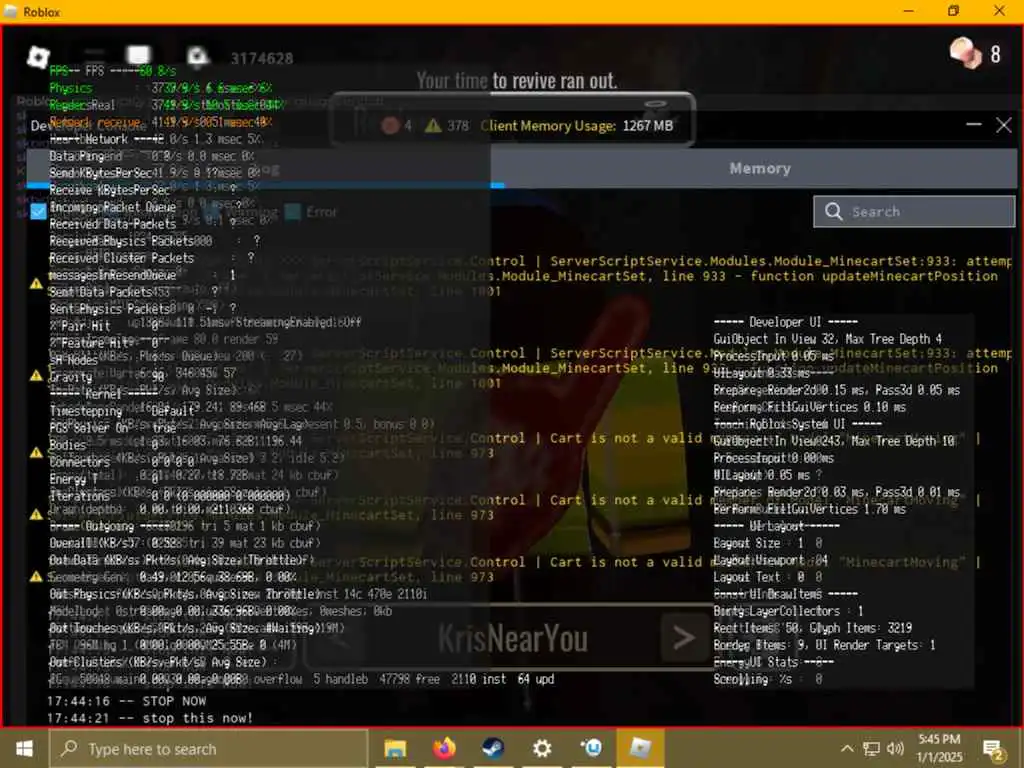
Task: Click the currency icon beside the 8 count
Action: [x=965, y=53]
